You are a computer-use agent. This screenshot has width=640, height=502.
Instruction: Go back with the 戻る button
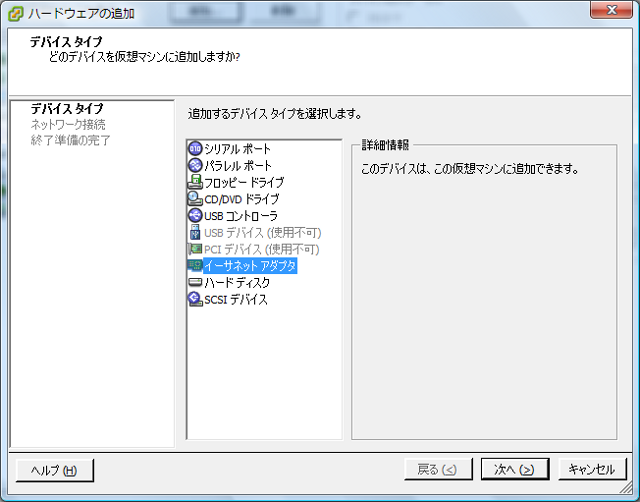(x=438, y=469)
